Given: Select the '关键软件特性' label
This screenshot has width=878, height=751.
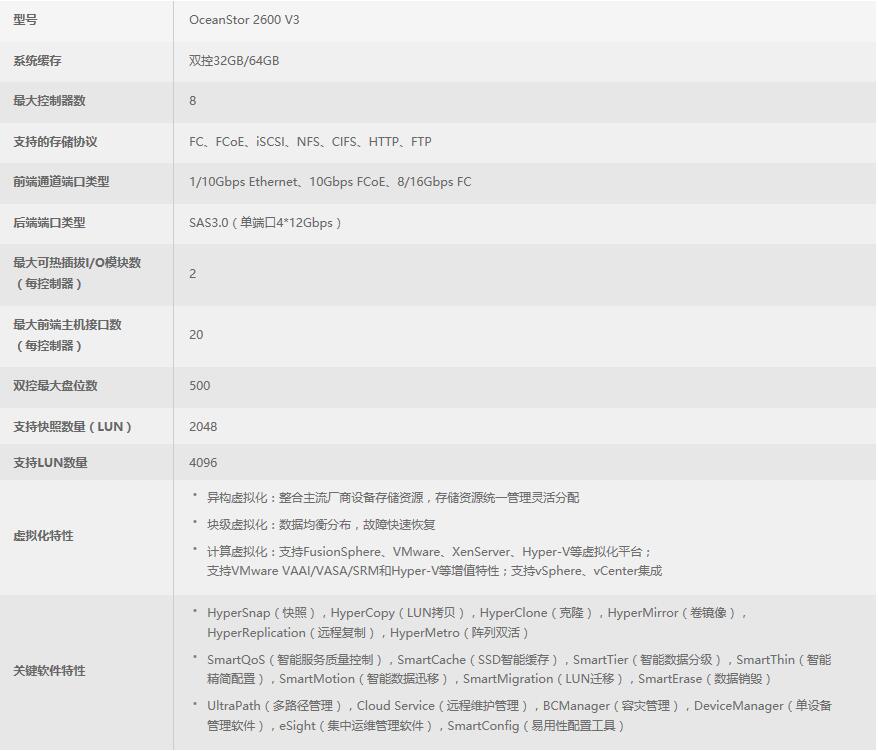Looking at the screenshot, I should pos(49,671).
